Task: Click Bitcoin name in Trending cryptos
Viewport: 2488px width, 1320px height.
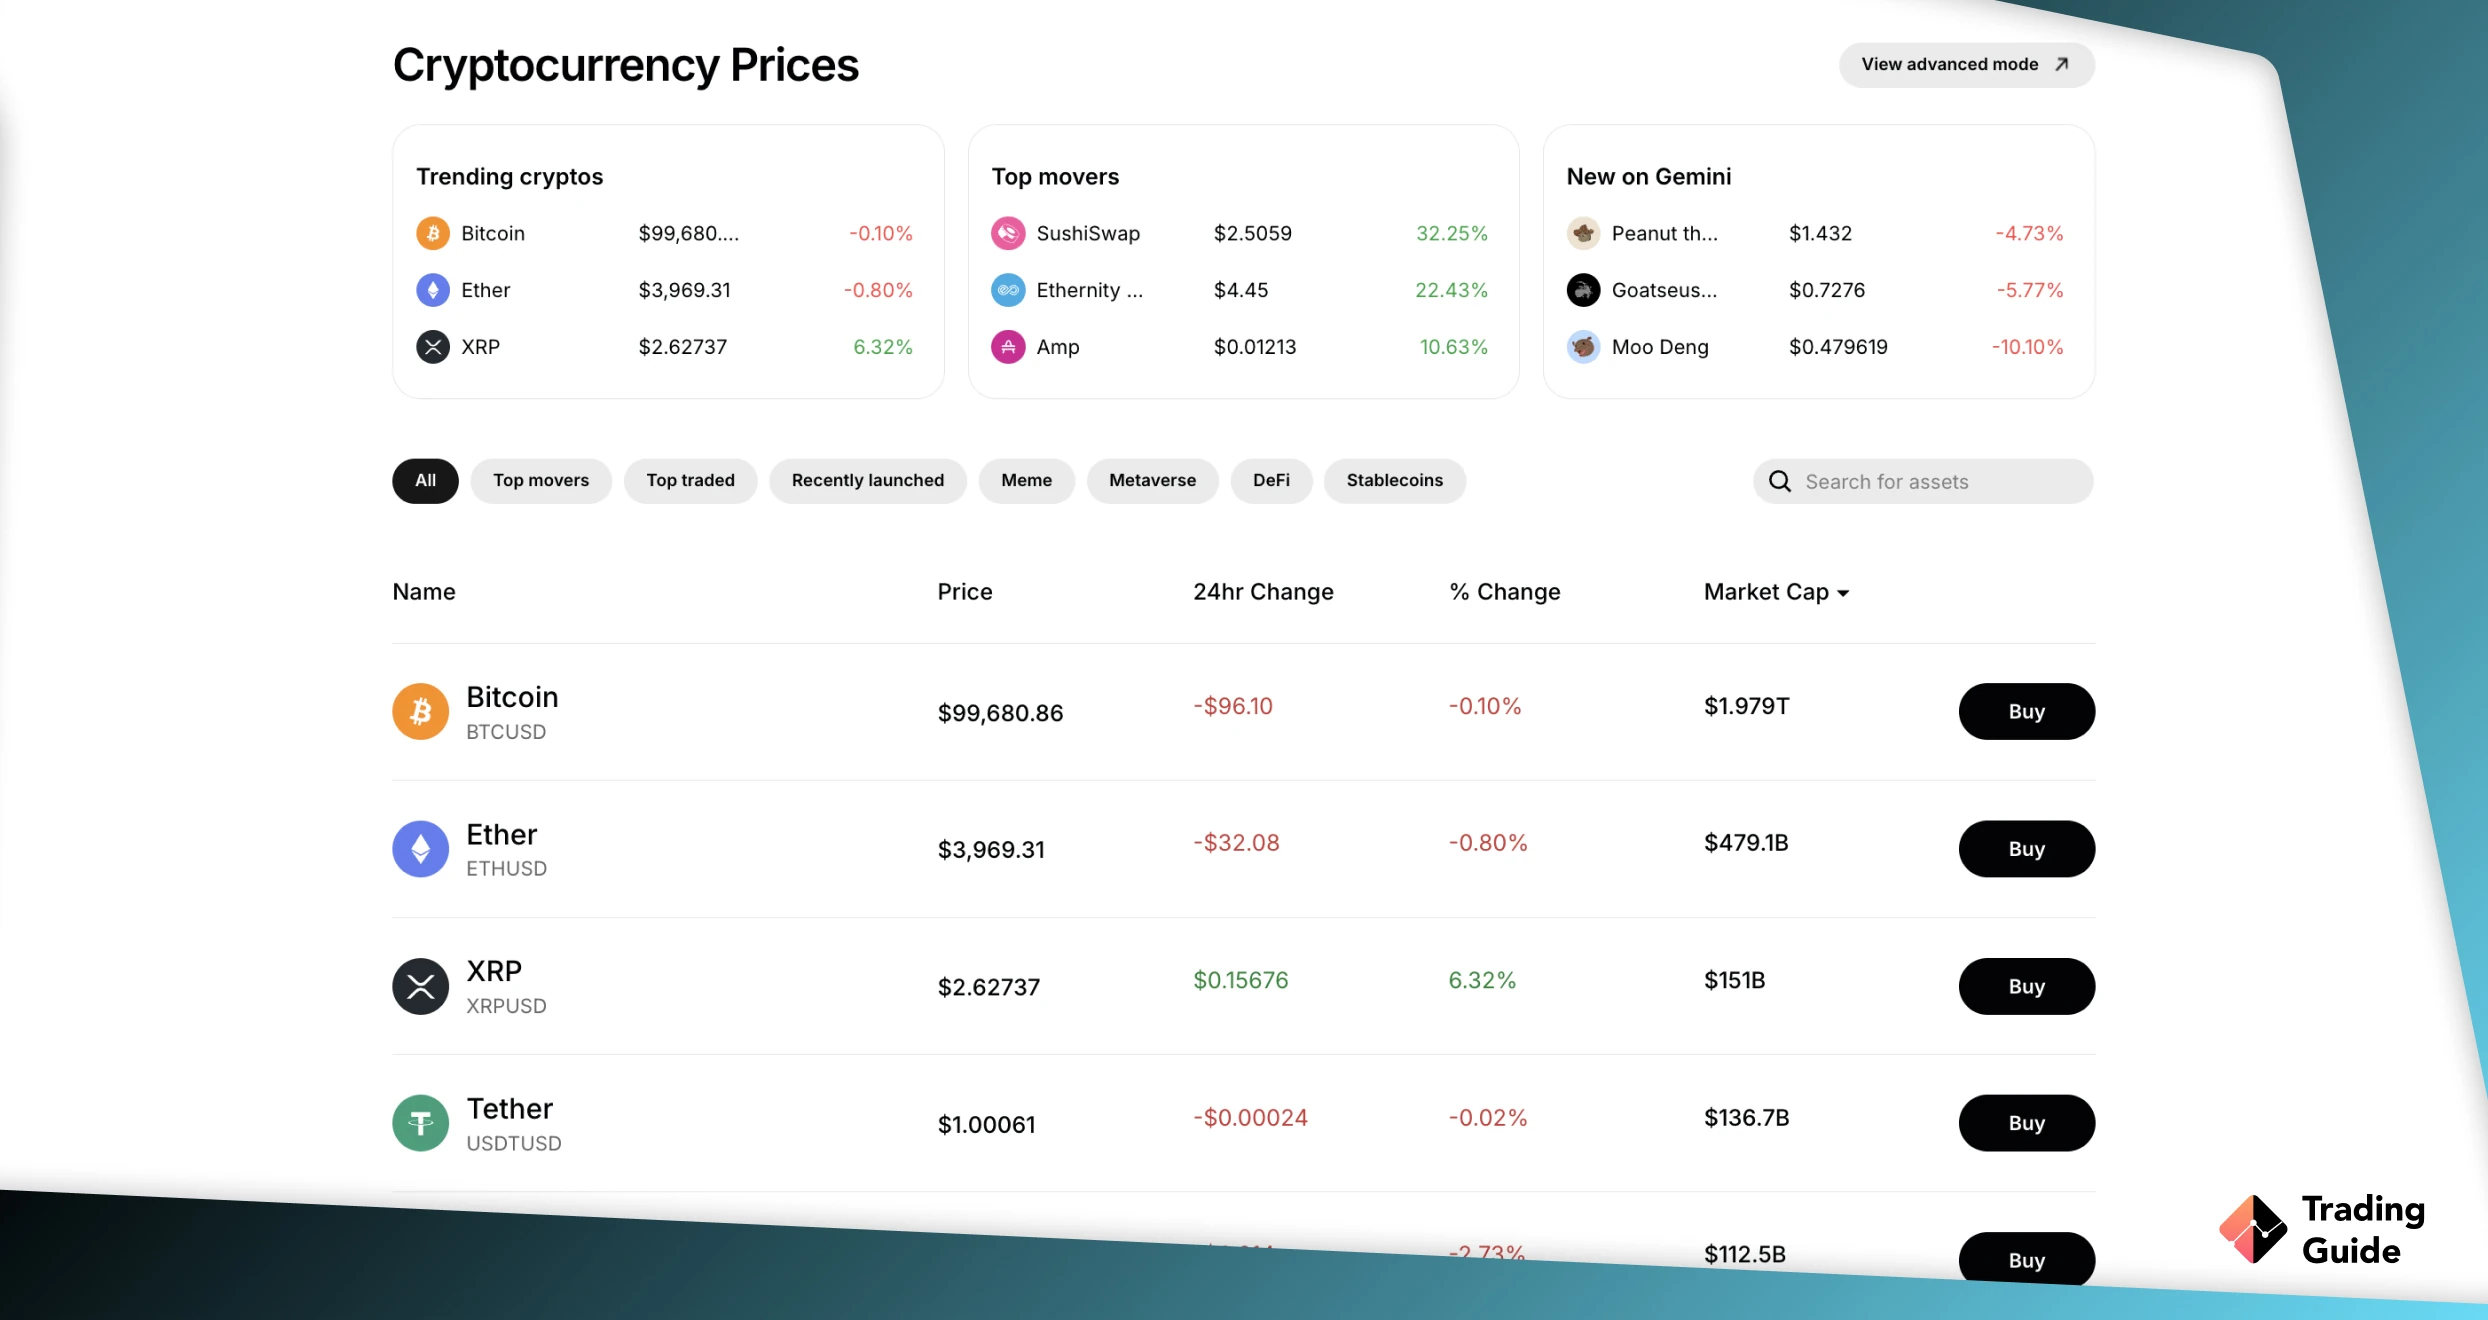Action: (x=493, y=234)
